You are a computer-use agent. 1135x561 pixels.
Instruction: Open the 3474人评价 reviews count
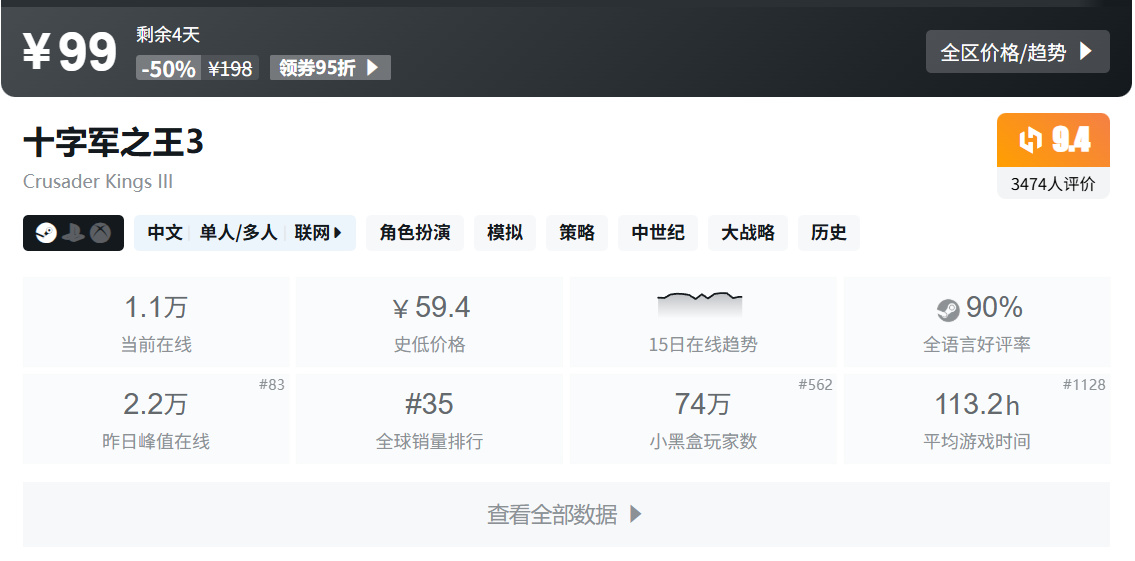click(x=1053, y=184)
